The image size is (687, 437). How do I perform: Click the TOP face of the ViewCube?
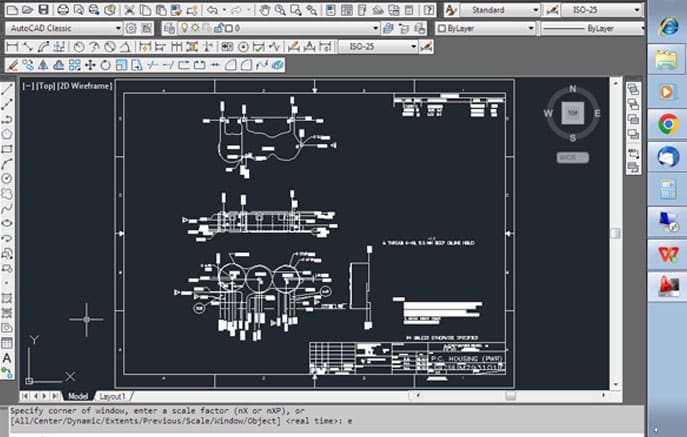click(573, 113)
